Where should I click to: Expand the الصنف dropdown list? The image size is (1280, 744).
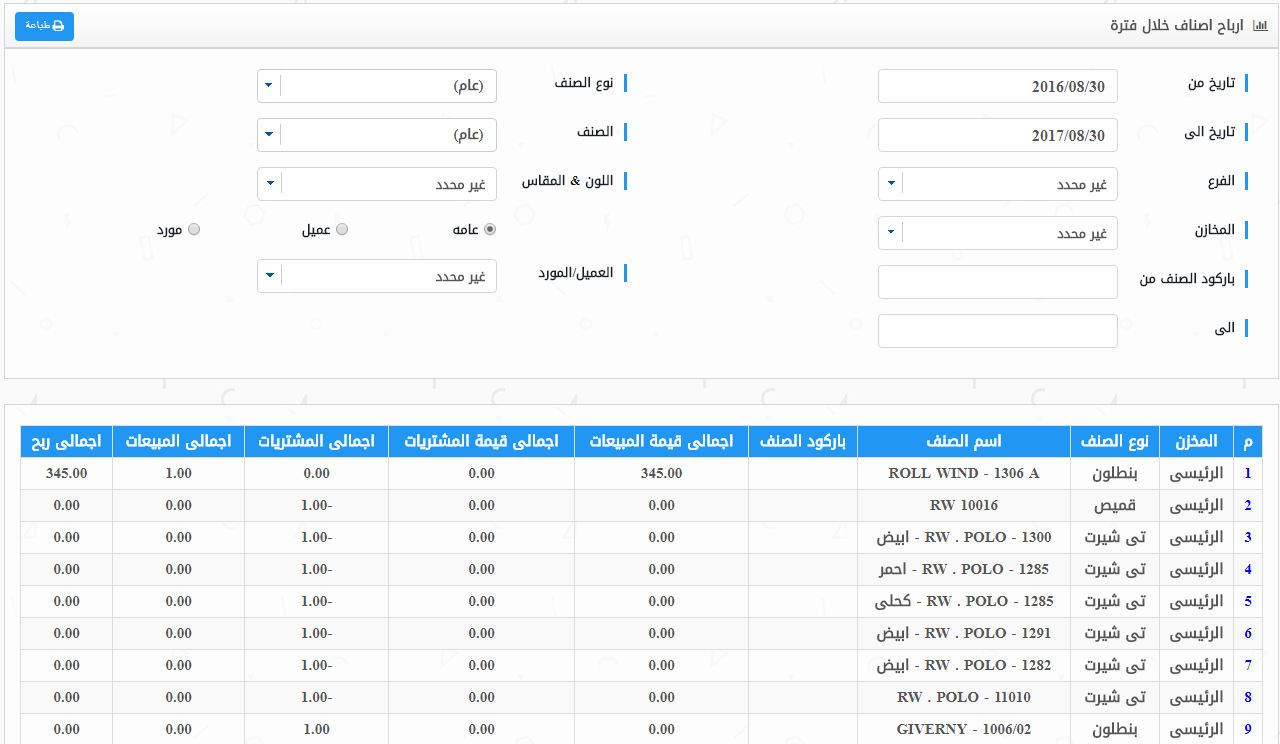tap(377, 135)
